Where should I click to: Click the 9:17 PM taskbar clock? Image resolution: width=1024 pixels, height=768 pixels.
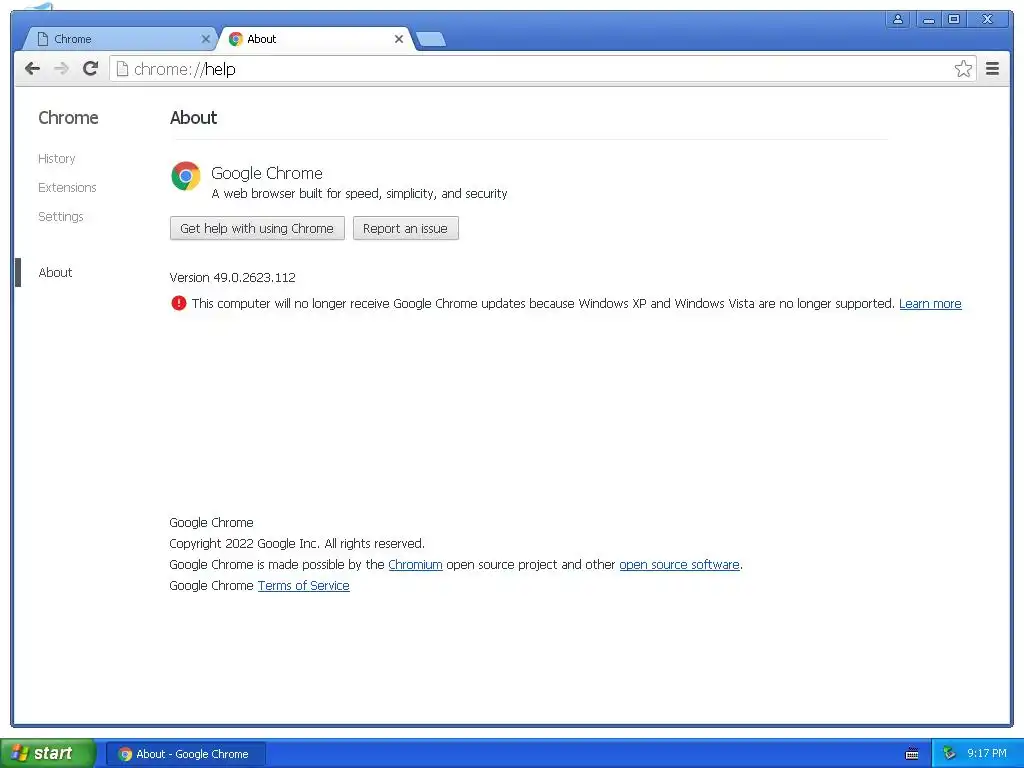click(987, 754)
